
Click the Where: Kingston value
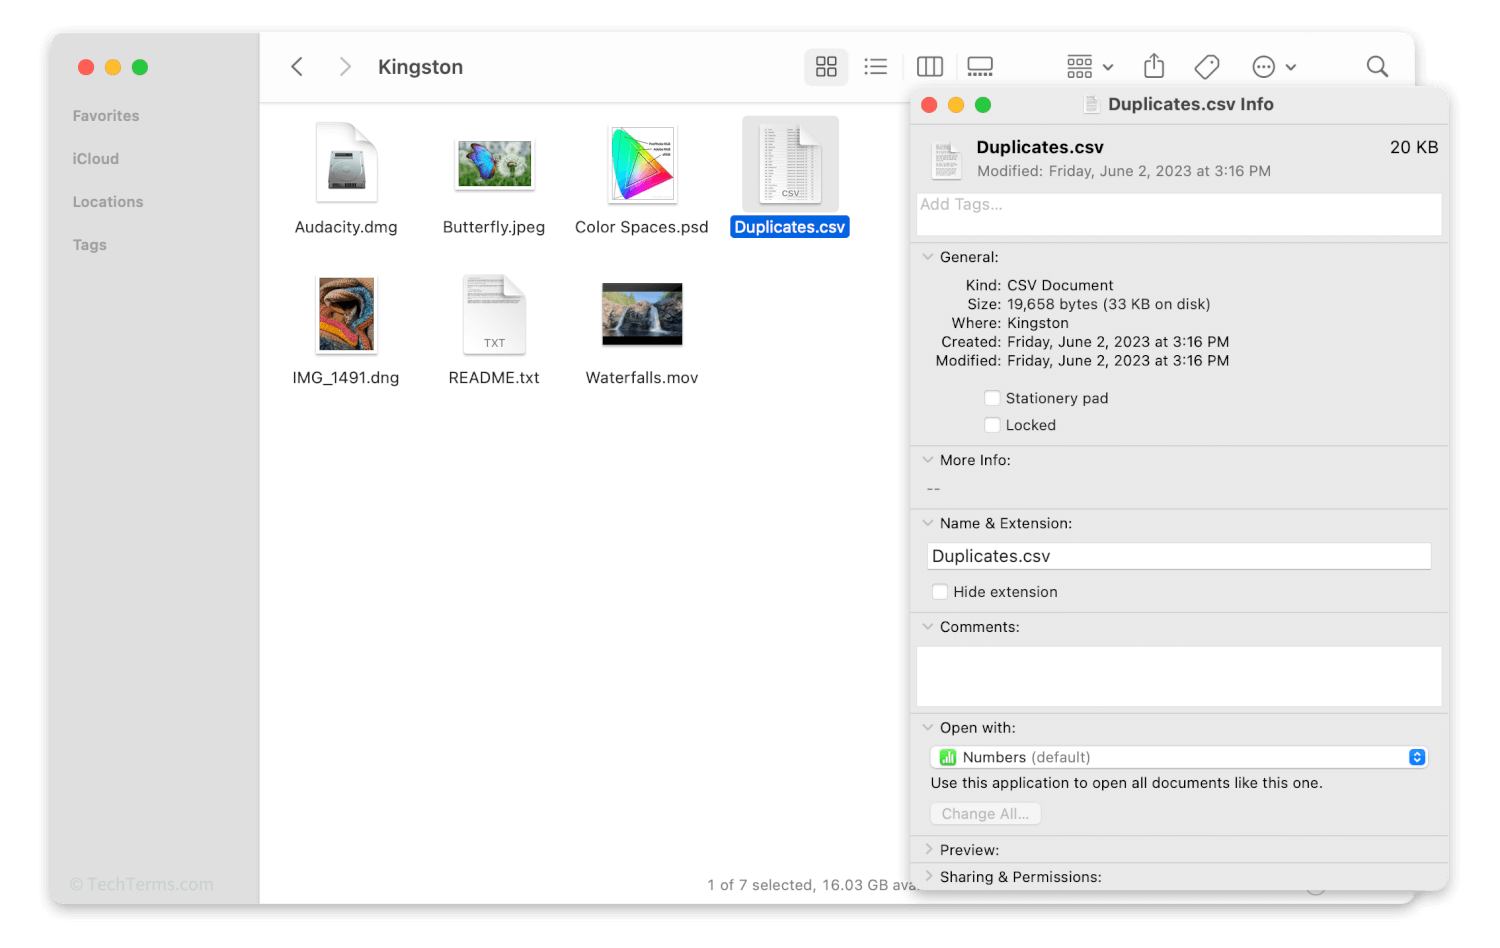[x=1038, y=323]
